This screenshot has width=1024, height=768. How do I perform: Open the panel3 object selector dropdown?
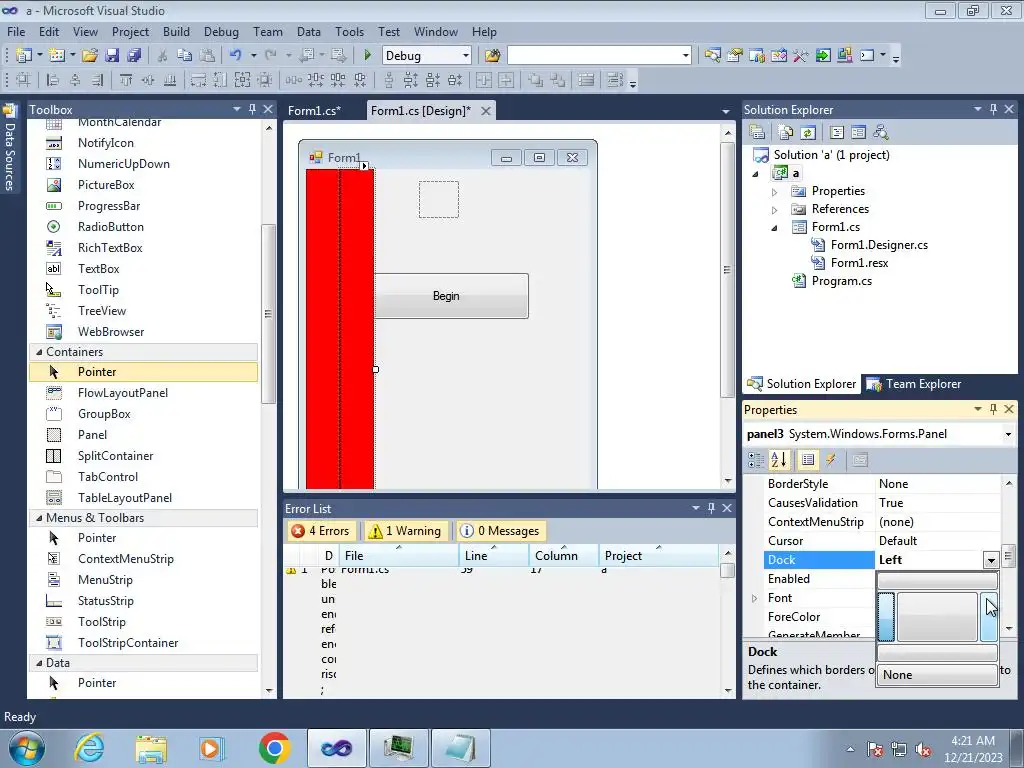click(x=1008, y=434)
